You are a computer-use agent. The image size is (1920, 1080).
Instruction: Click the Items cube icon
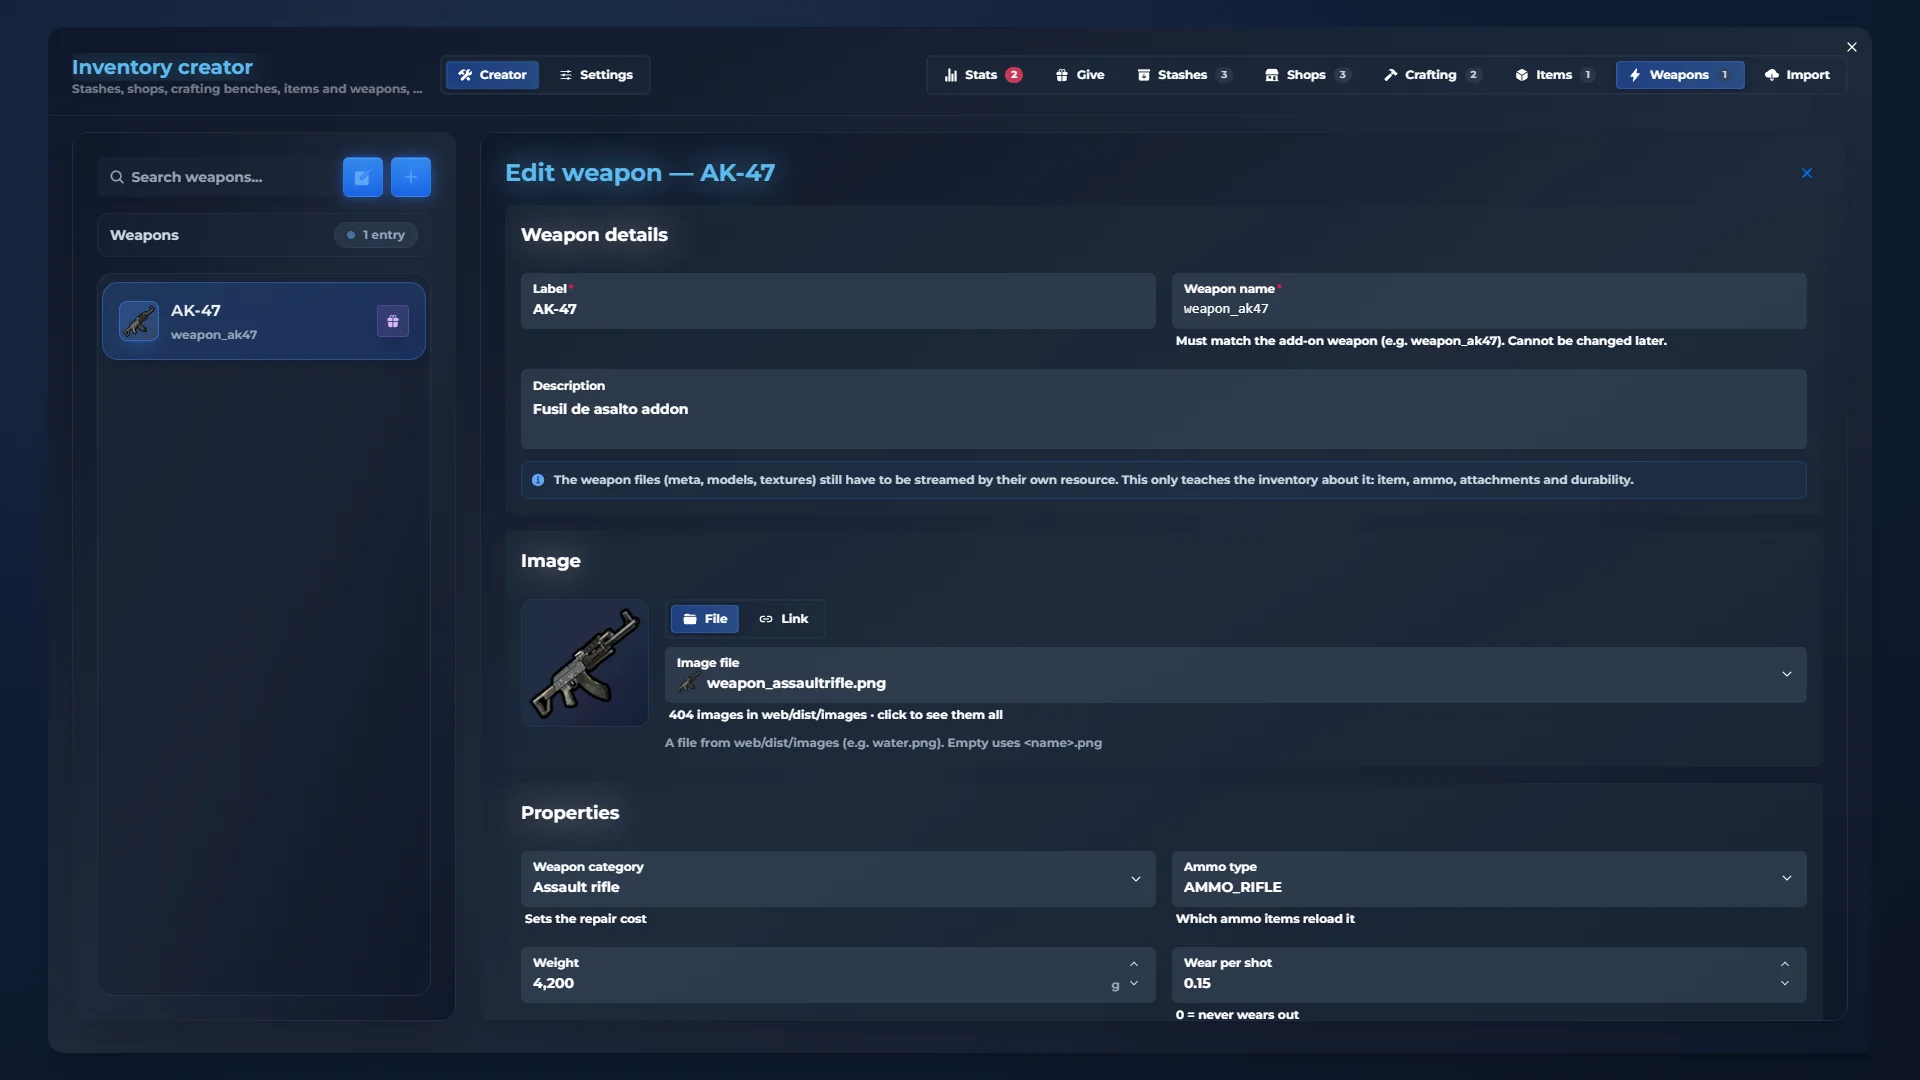pyautogui.click(x=1522, y=75)
